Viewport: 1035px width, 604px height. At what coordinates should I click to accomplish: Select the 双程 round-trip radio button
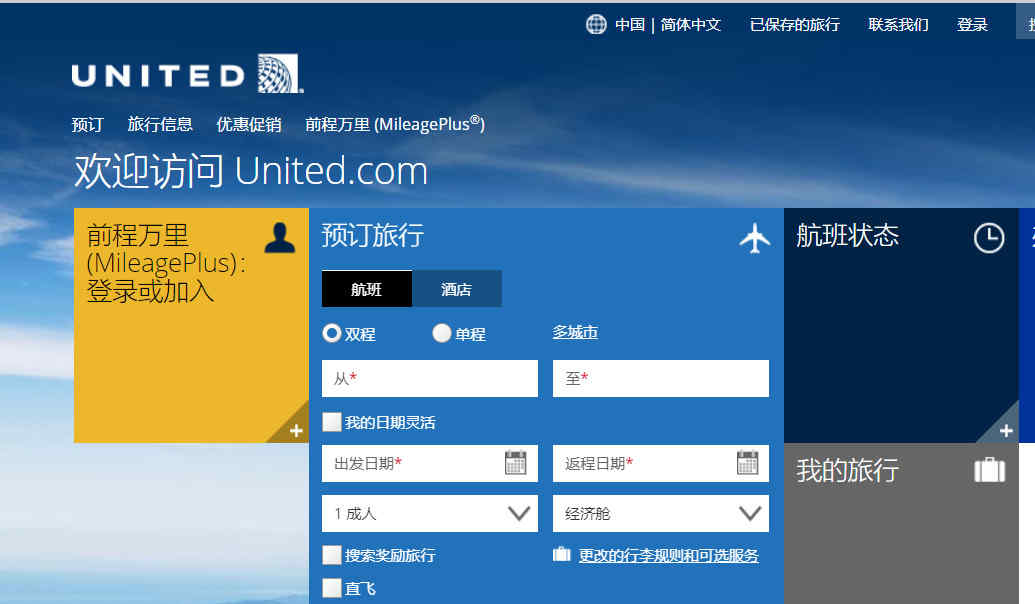click(x=332, y=333)
